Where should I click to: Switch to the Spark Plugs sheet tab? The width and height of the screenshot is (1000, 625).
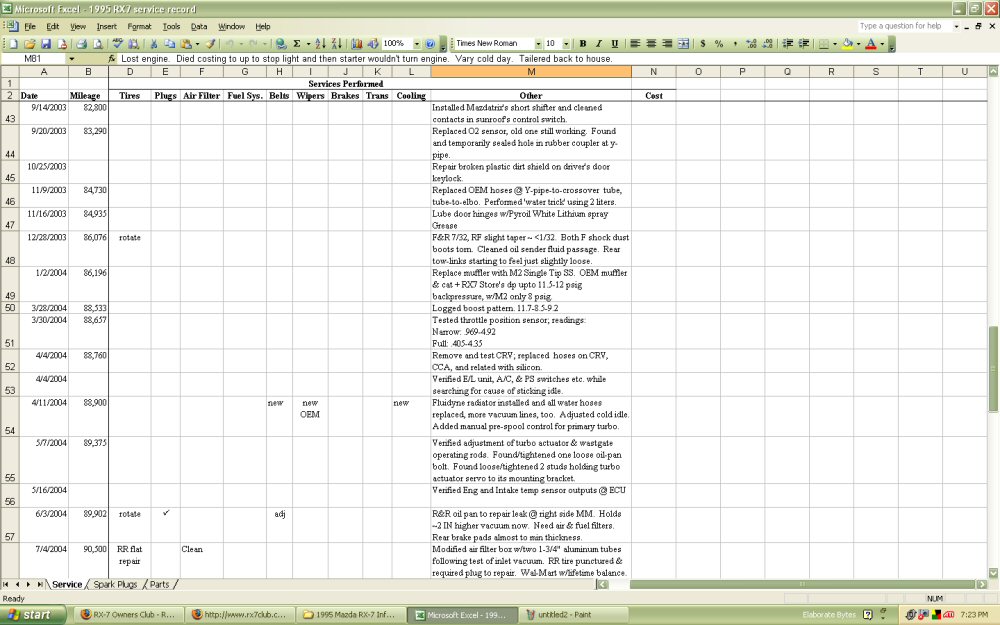pyautogui.click(x=115, y=584)
